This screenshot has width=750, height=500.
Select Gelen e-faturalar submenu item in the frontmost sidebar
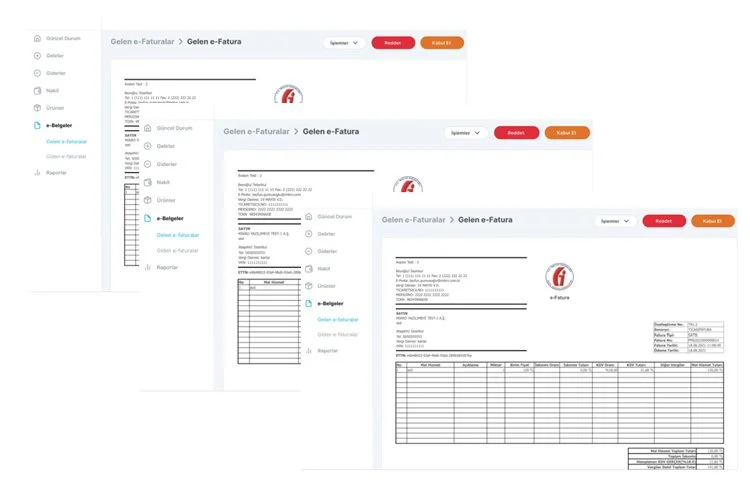click(x=338, y=319)
